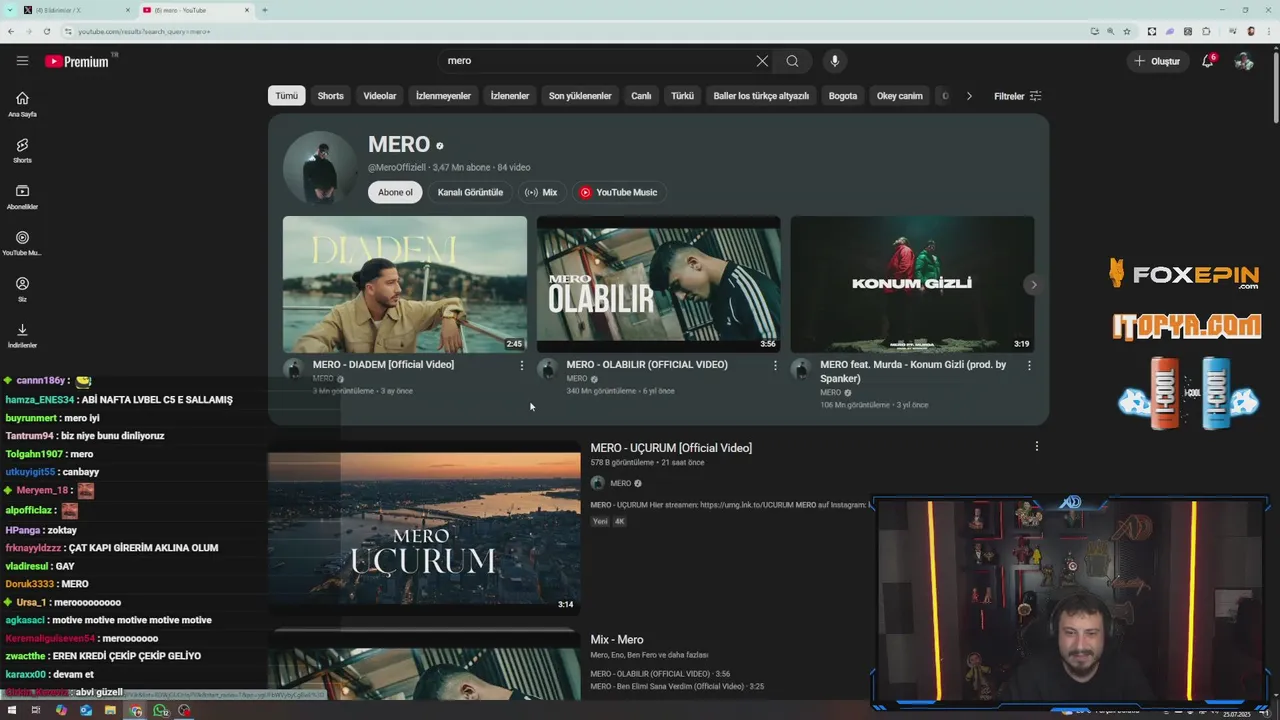Show more filter chips with right arrow
This screenshot has width=1280, height=720.
[x=968, y=96]
